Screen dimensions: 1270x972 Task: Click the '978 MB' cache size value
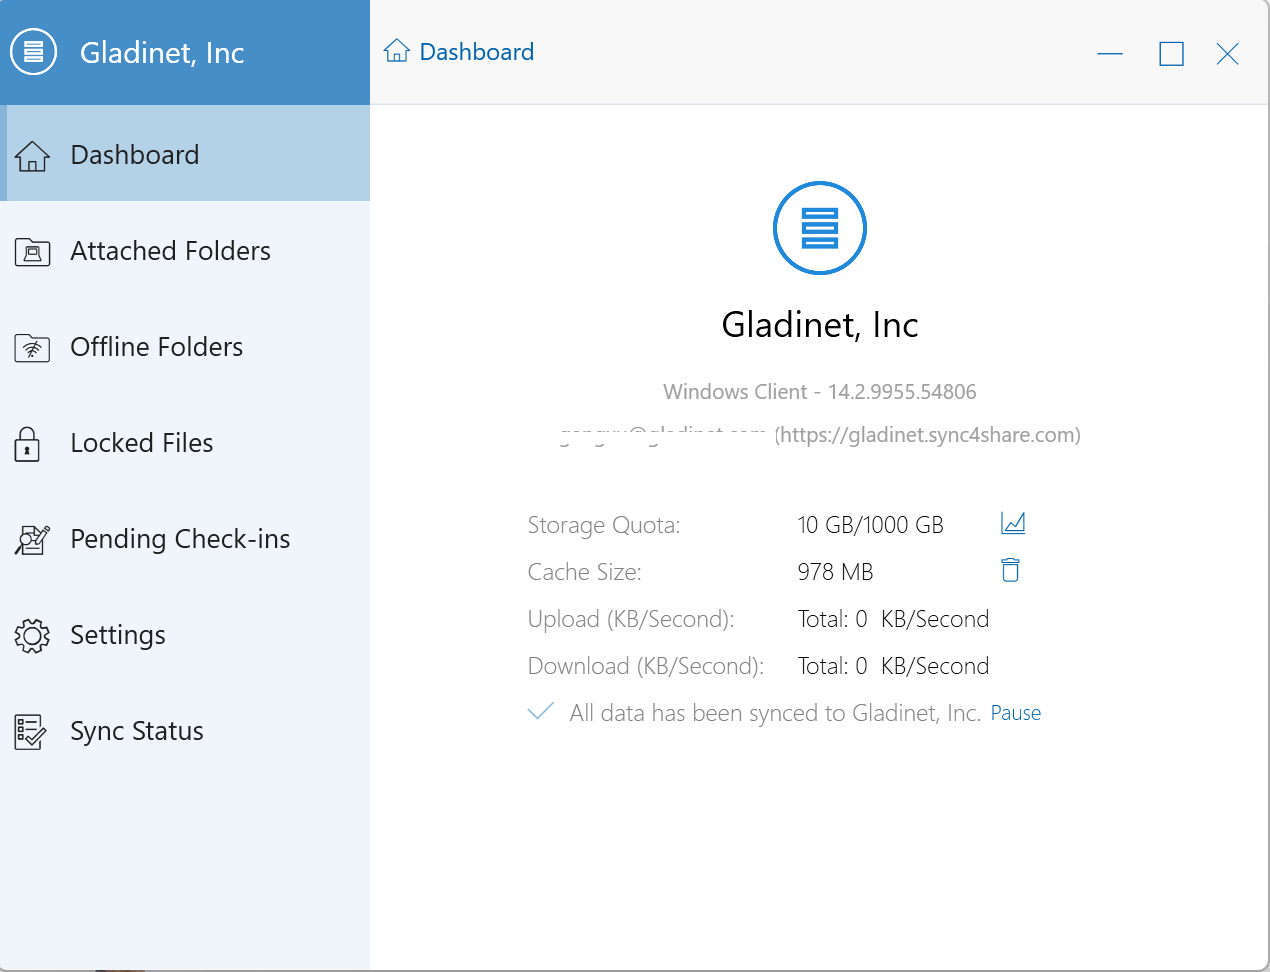[x=836, y=572]
